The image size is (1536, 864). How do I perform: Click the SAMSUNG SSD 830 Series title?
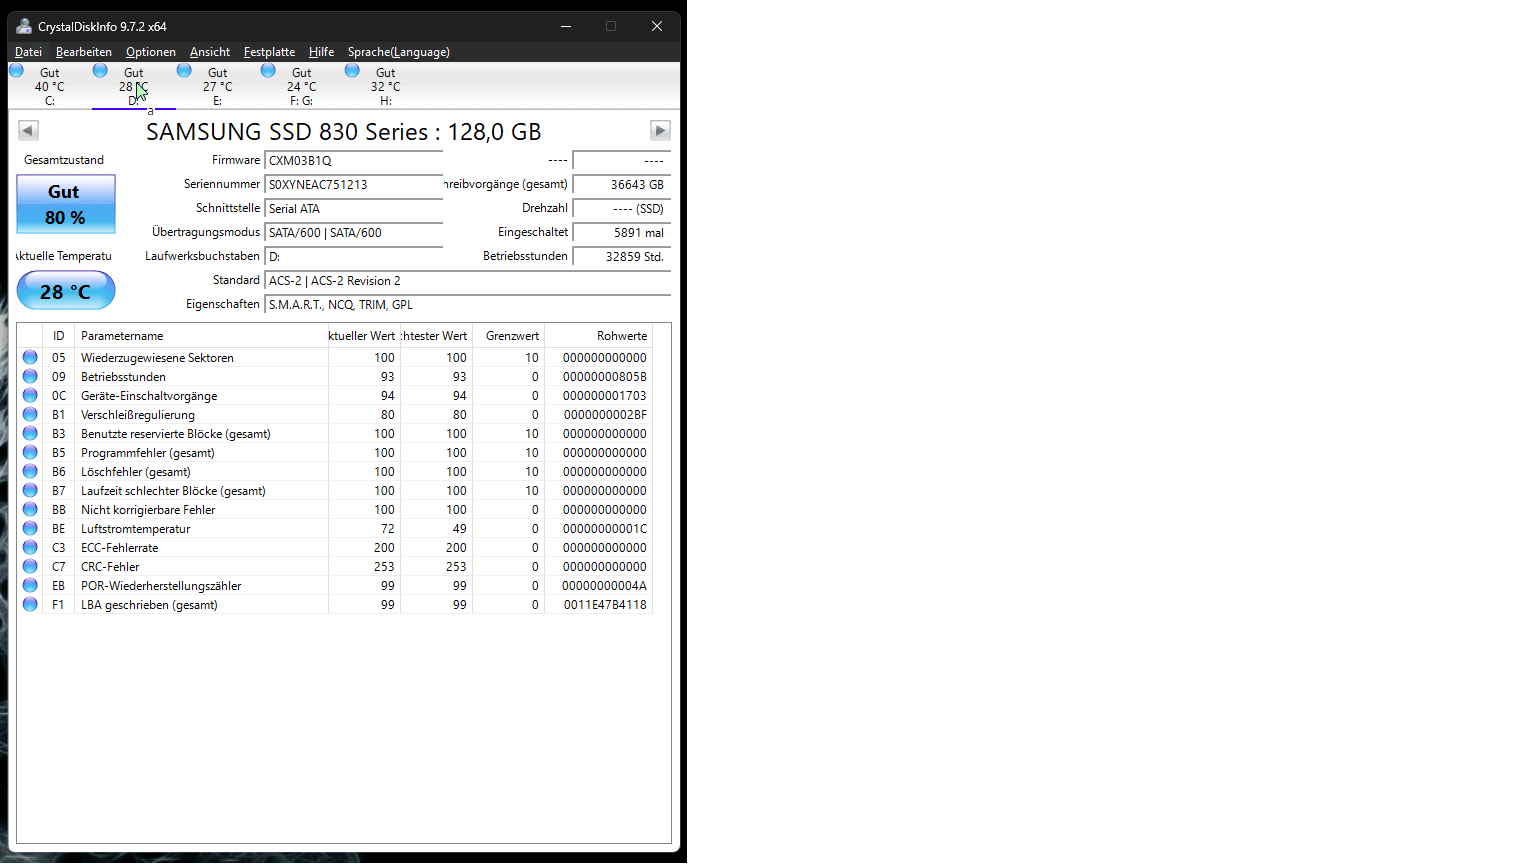(344, 132)
